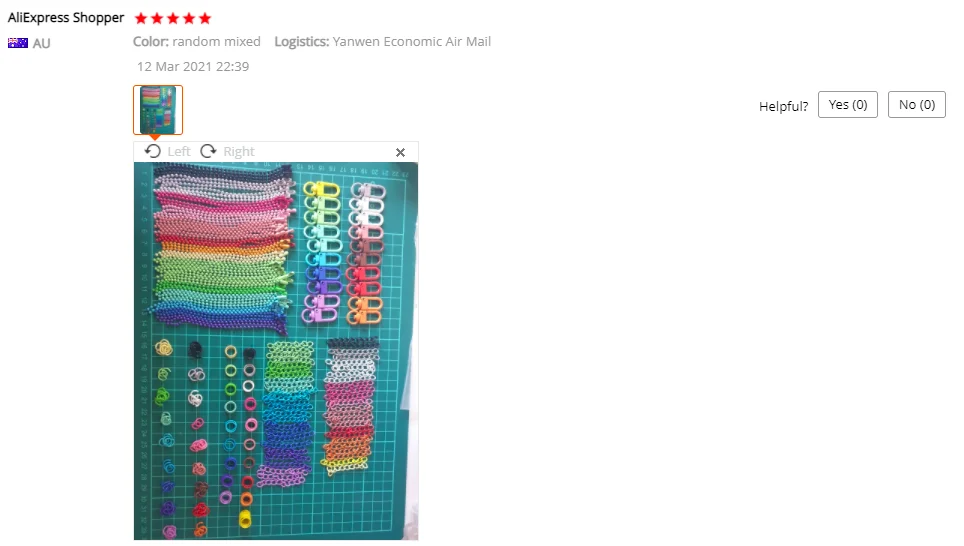Image resolution: width=964 pixels, height=546 pixels.
Task: Select the third red rating star
Action: point(173,18)
